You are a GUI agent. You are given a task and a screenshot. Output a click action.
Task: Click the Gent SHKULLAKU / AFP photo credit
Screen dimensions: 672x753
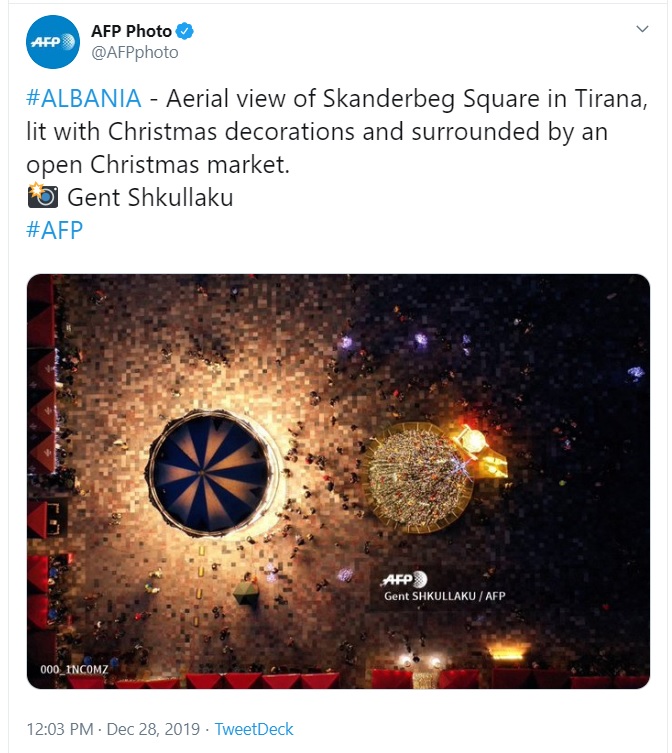click(x=443, y=596)
